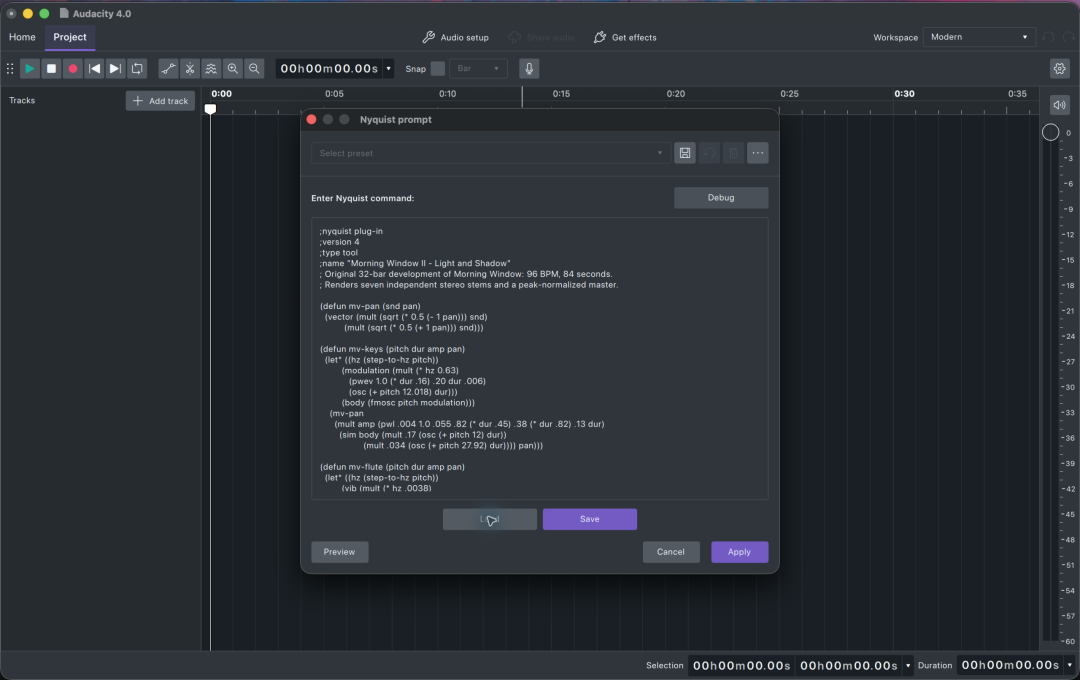Expand the Select preset dropdown
This screenshot has height=680, width=1080.
click(490, 153)
